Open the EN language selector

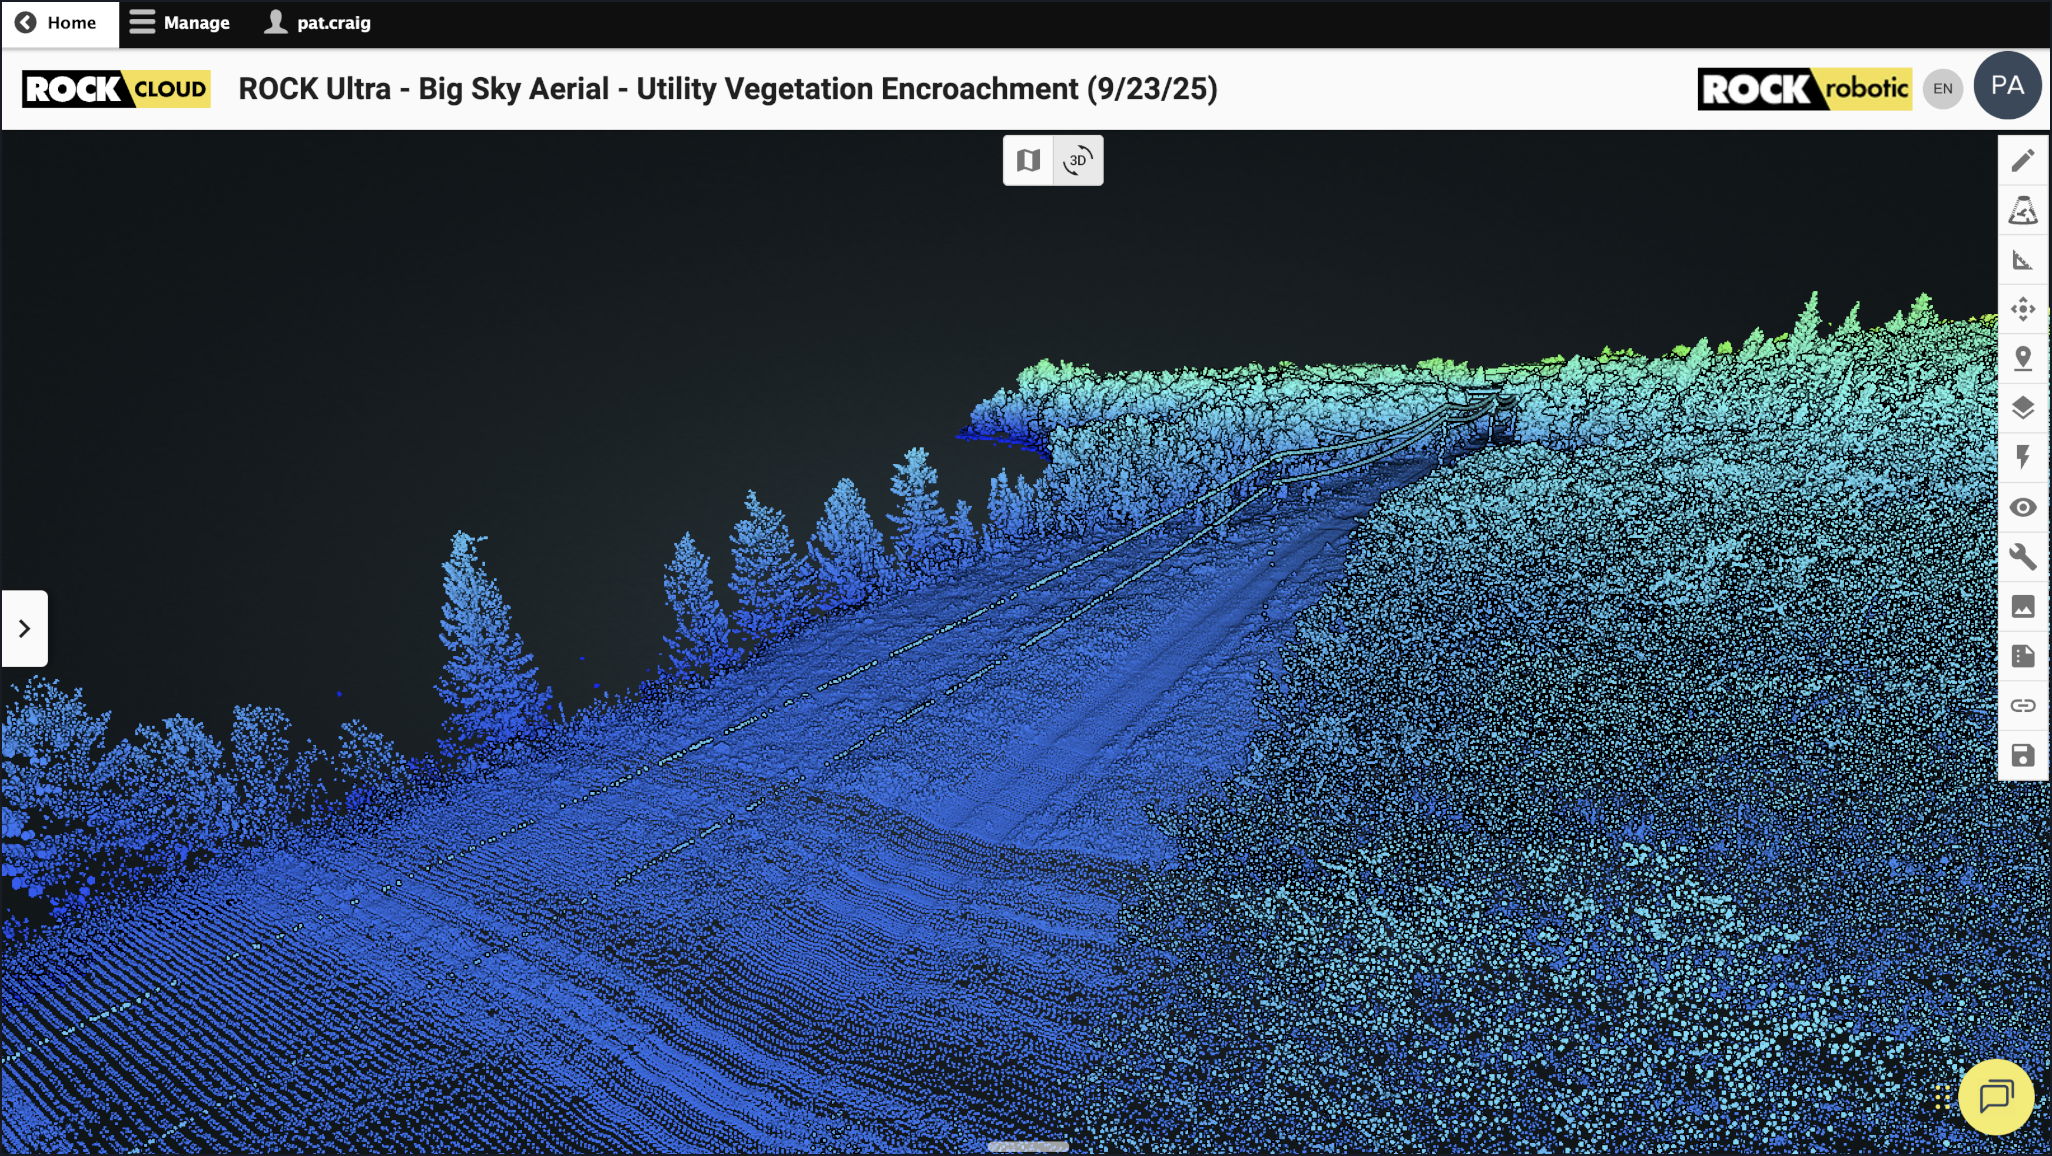1942,89
